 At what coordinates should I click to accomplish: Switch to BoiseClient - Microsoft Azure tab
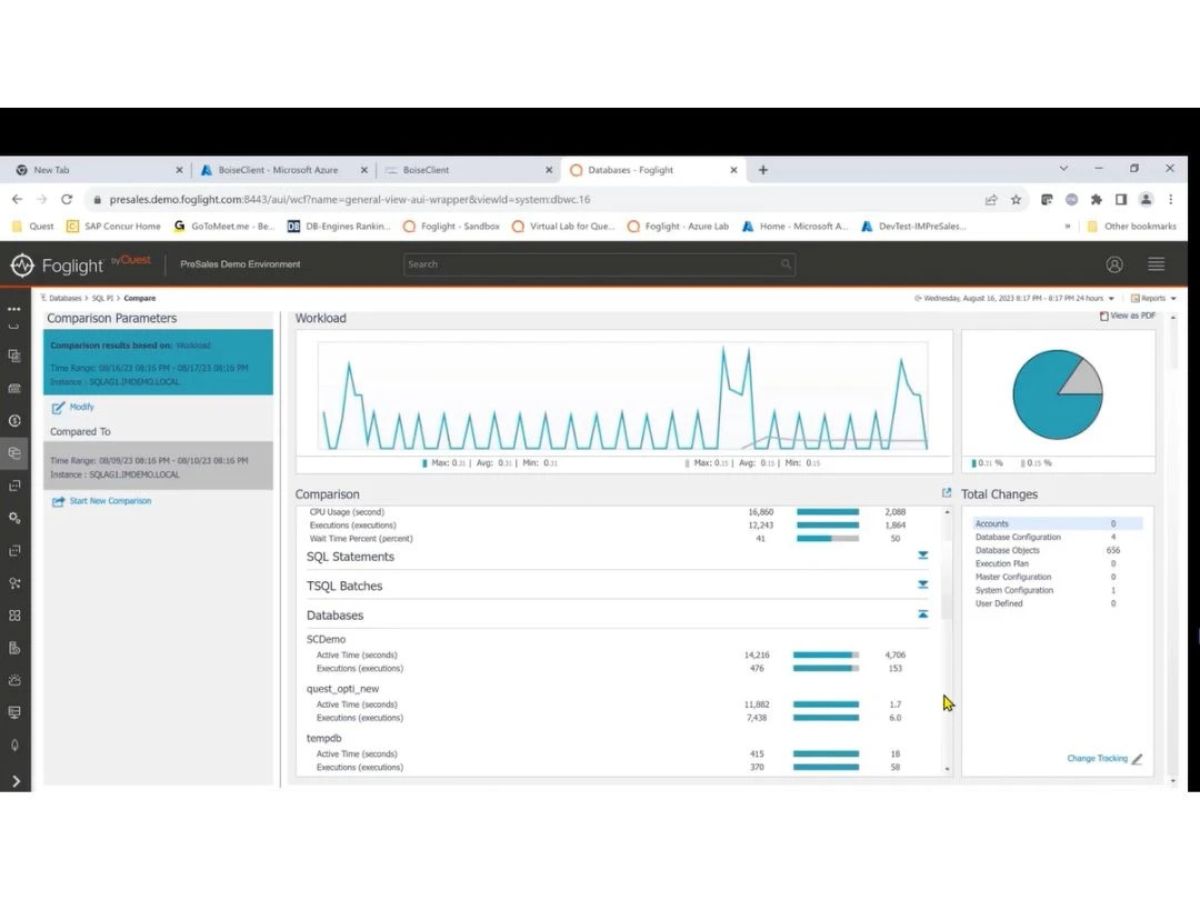click(279, 170)
